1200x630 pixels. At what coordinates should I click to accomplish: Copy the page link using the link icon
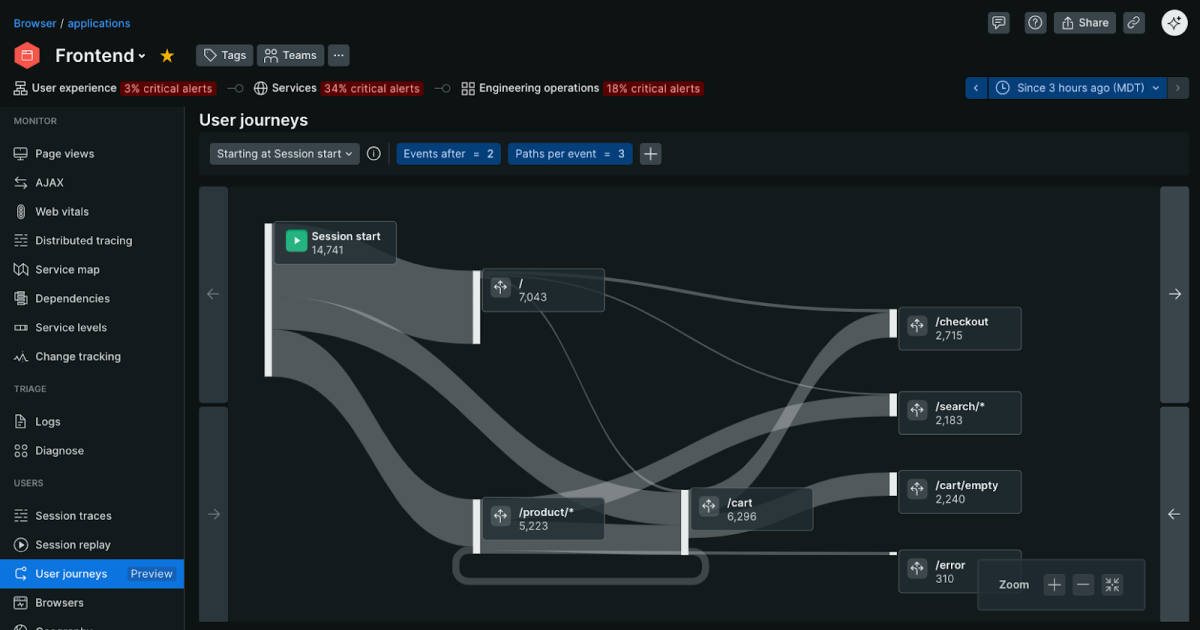click(x=1134, y=22)
